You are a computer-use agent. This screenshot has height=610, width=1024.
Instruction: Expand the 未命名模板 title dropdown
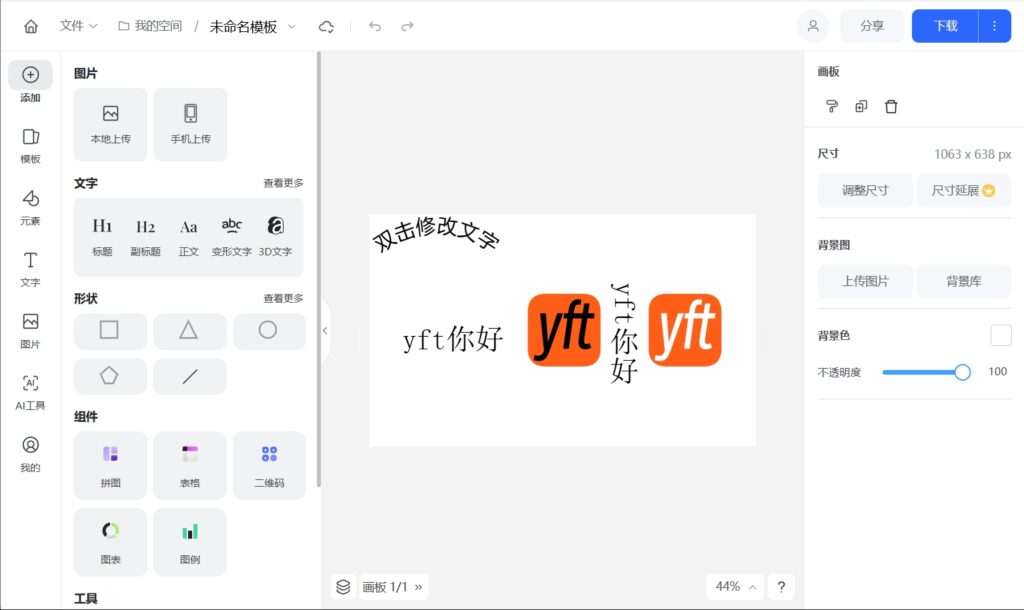[x=289, y=26]
